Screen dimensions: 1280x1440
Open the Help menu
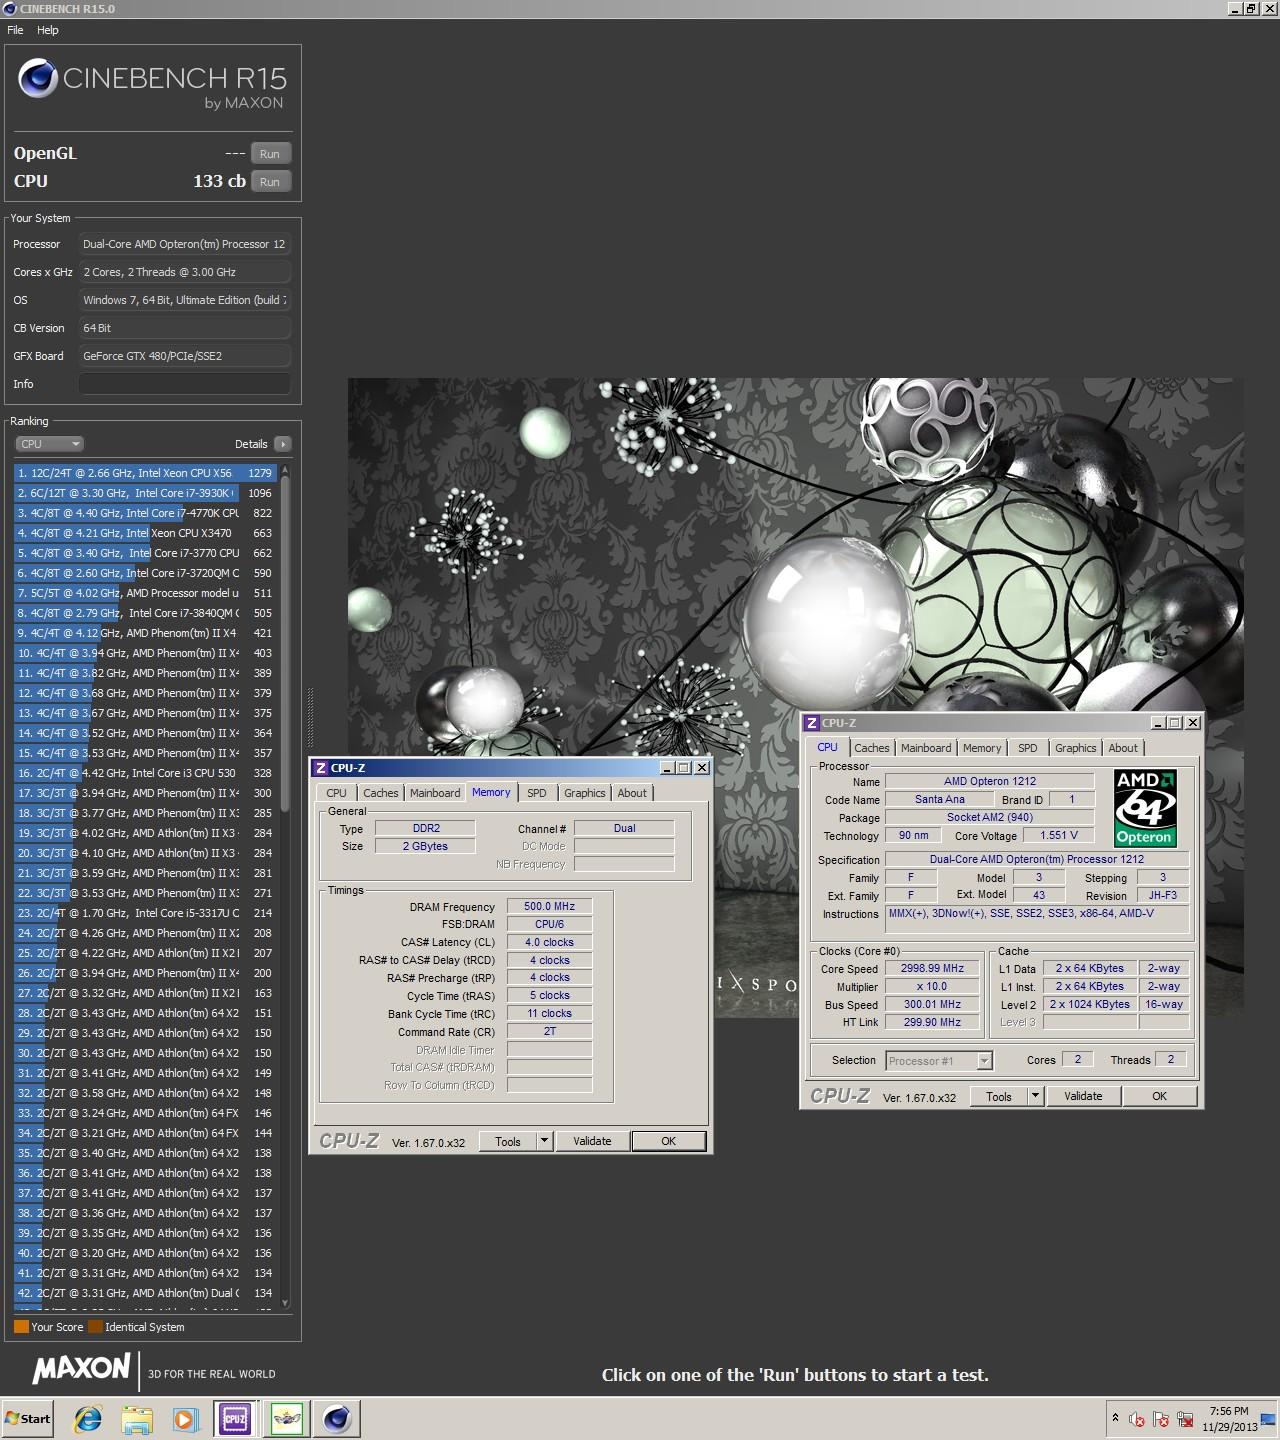click(x=48, y=30)
